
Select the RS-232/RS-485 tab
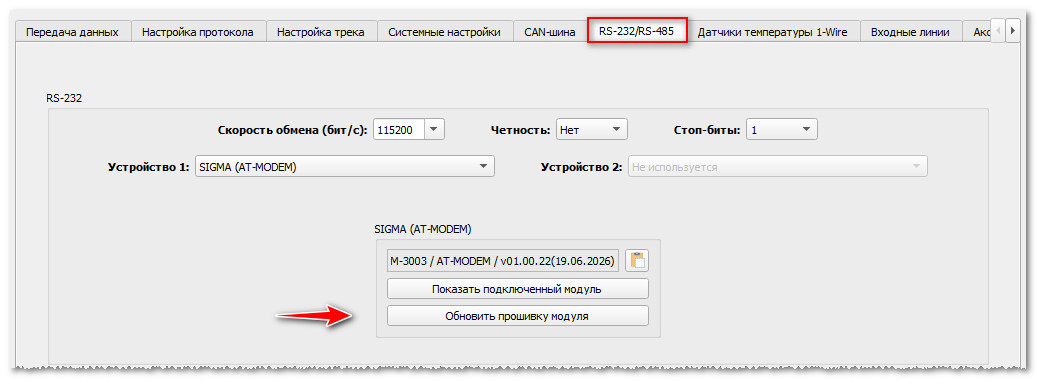638,31
